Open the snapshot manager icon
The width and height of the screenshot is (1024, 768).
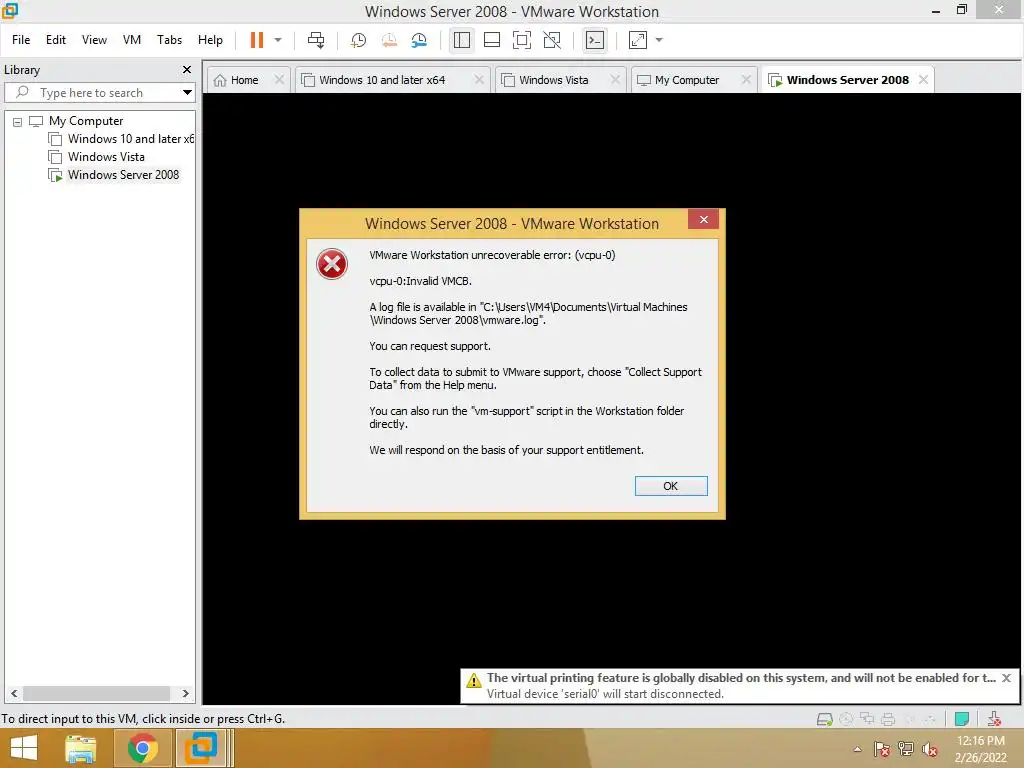coord(419,40)
